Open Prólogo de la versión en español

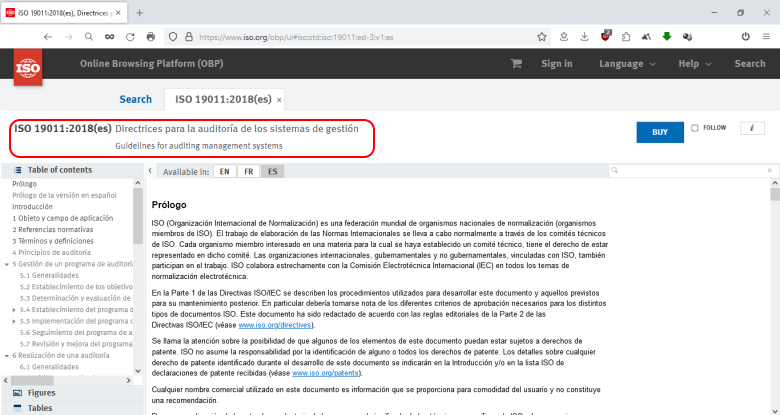coord(65,195)
